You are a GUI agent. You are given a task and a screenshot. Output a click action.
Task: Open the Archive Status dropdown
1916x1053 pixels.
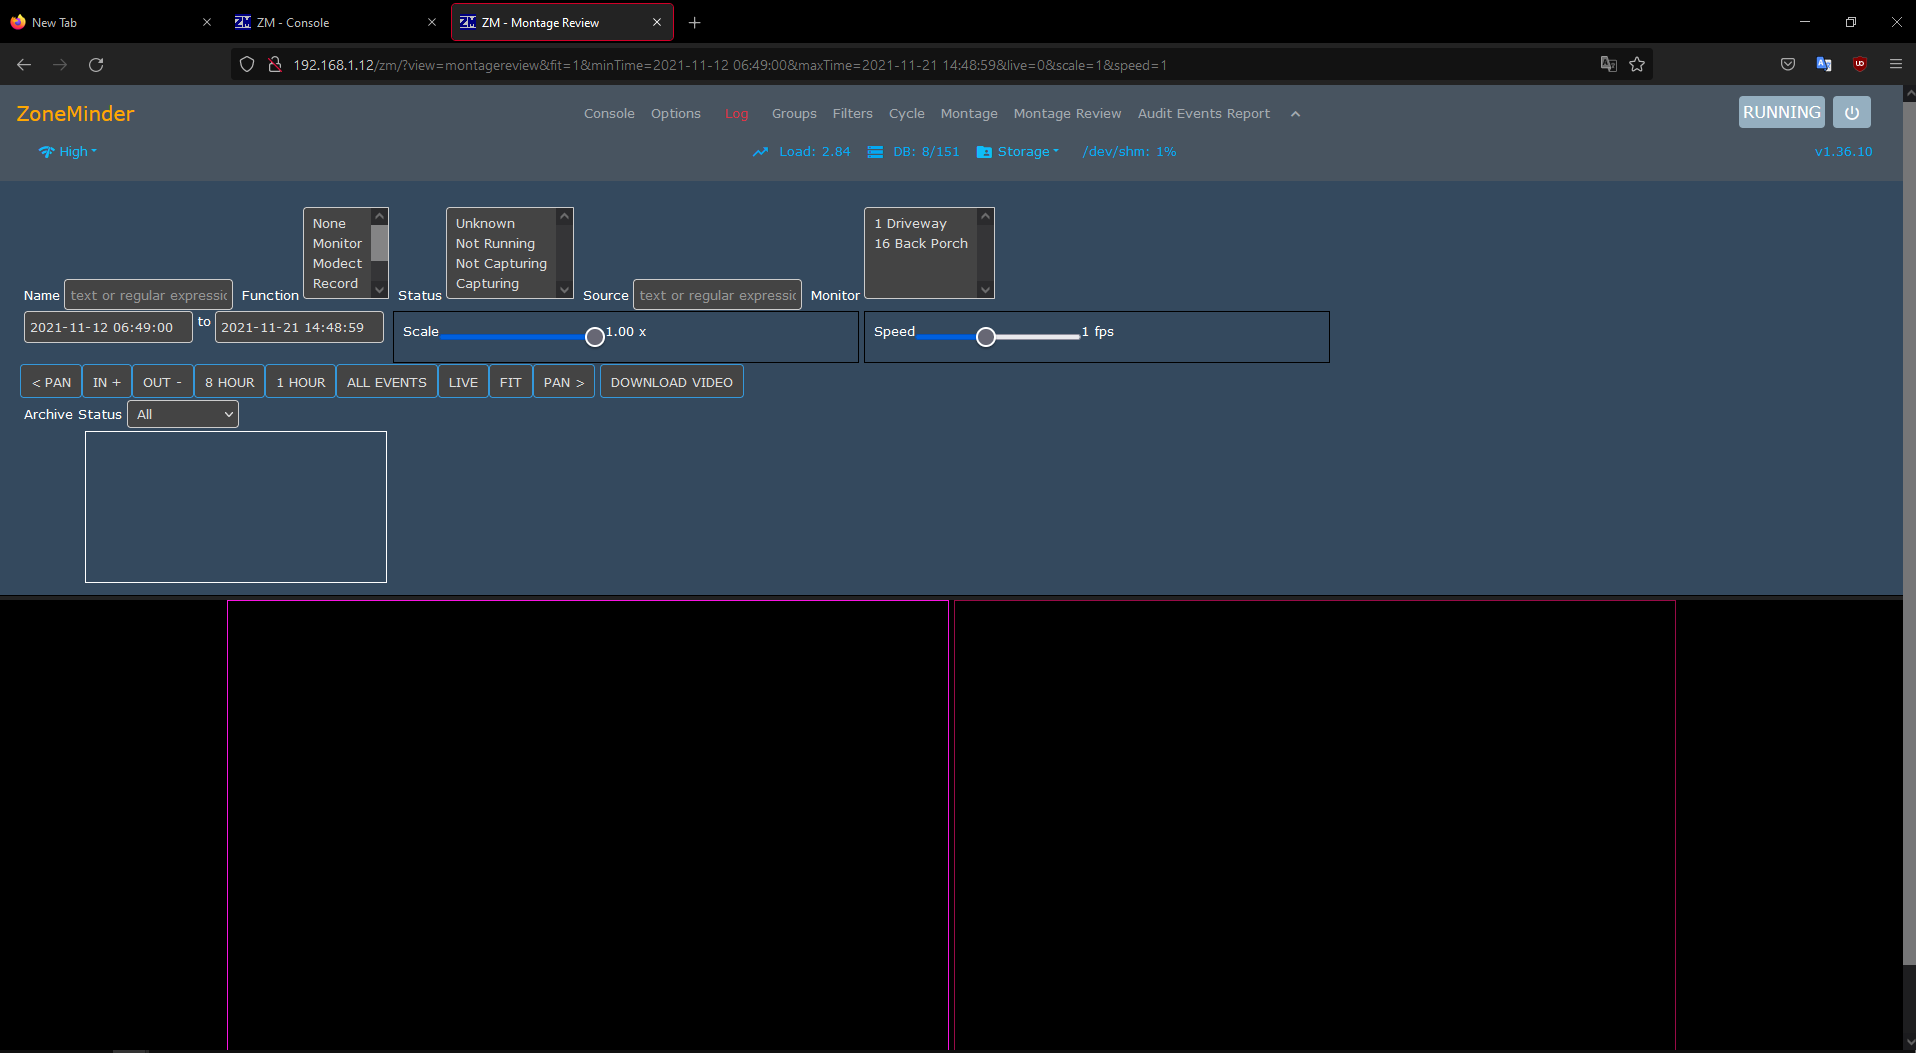pyautogui.click(x=183, y=415)
